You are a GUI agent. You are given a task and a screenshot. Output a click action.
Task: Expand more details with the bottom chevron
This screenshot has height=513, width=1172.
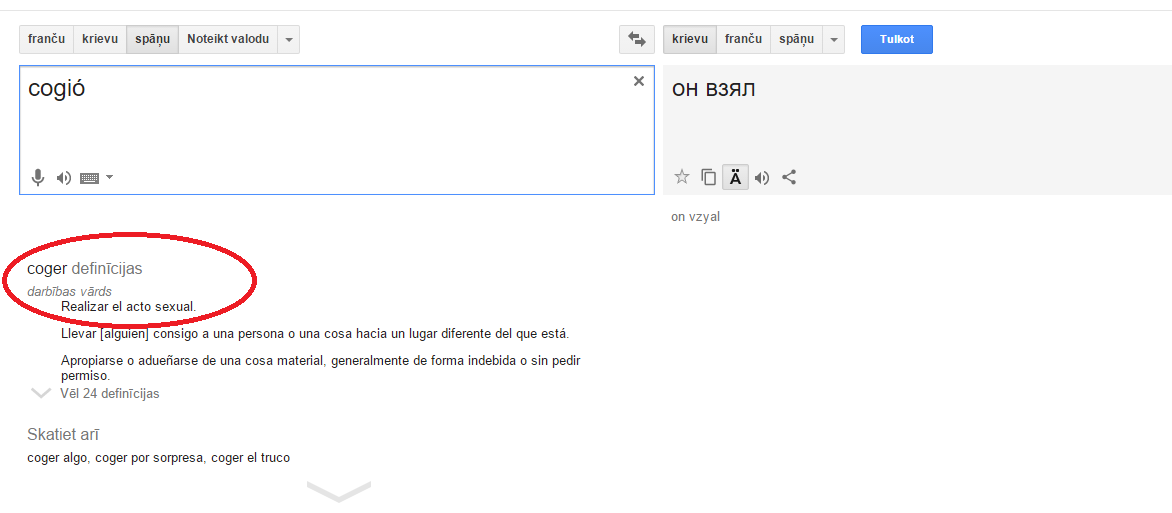point(339,491)
